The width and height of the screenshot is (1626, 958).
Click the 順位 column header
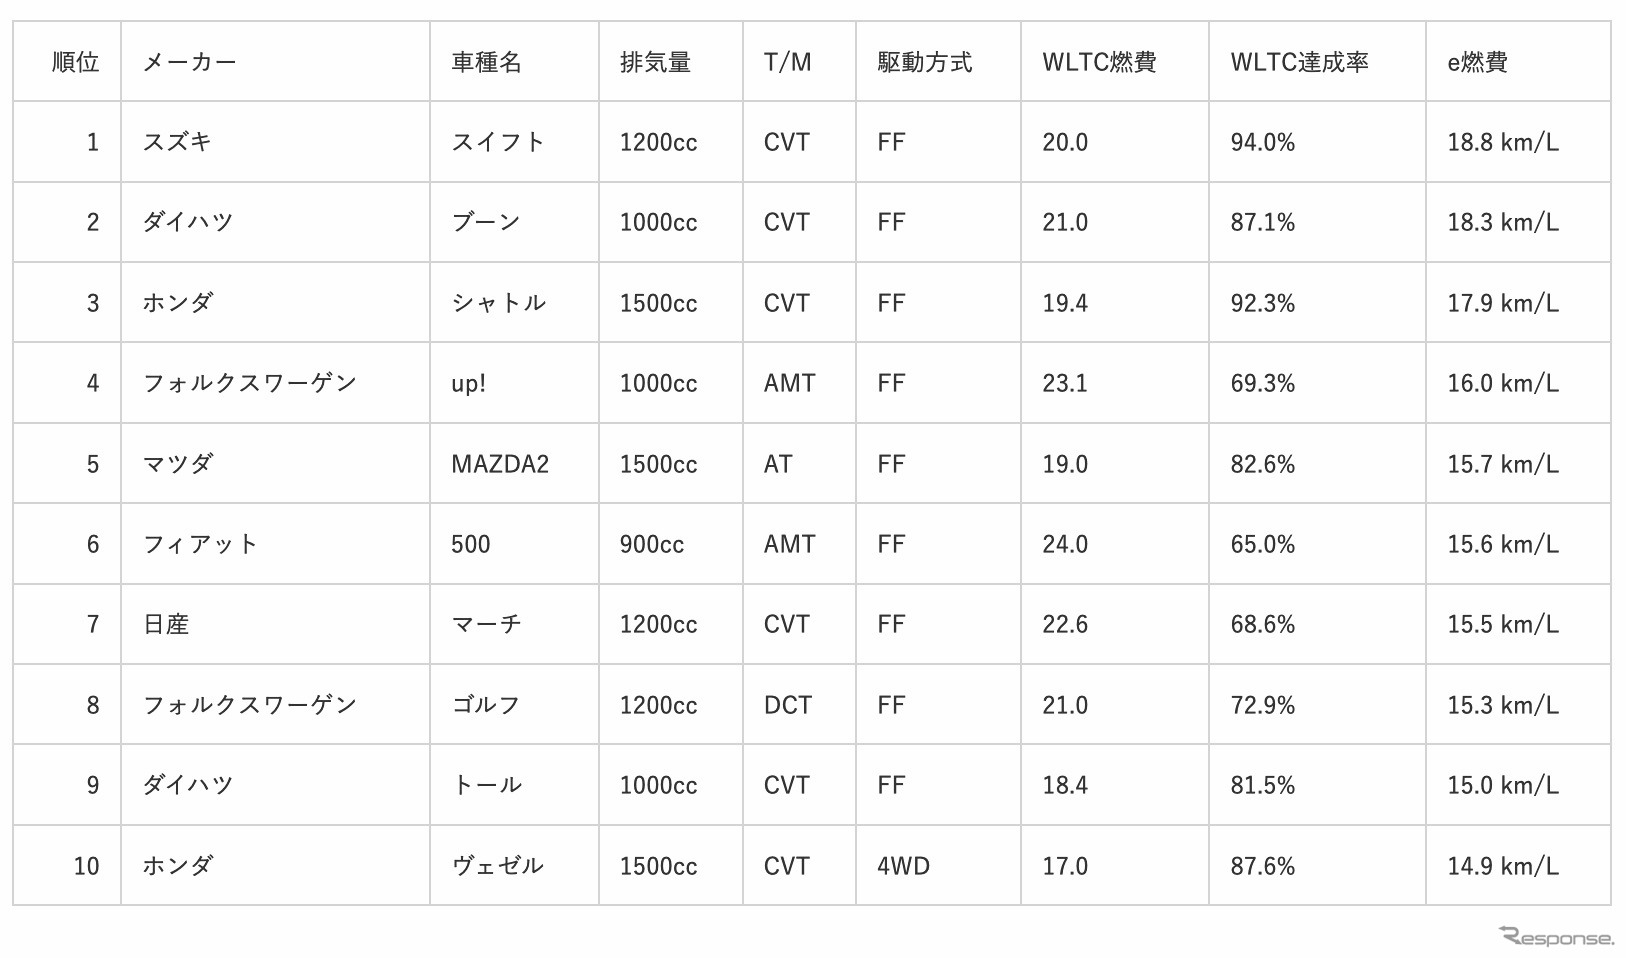click(75, 62)
